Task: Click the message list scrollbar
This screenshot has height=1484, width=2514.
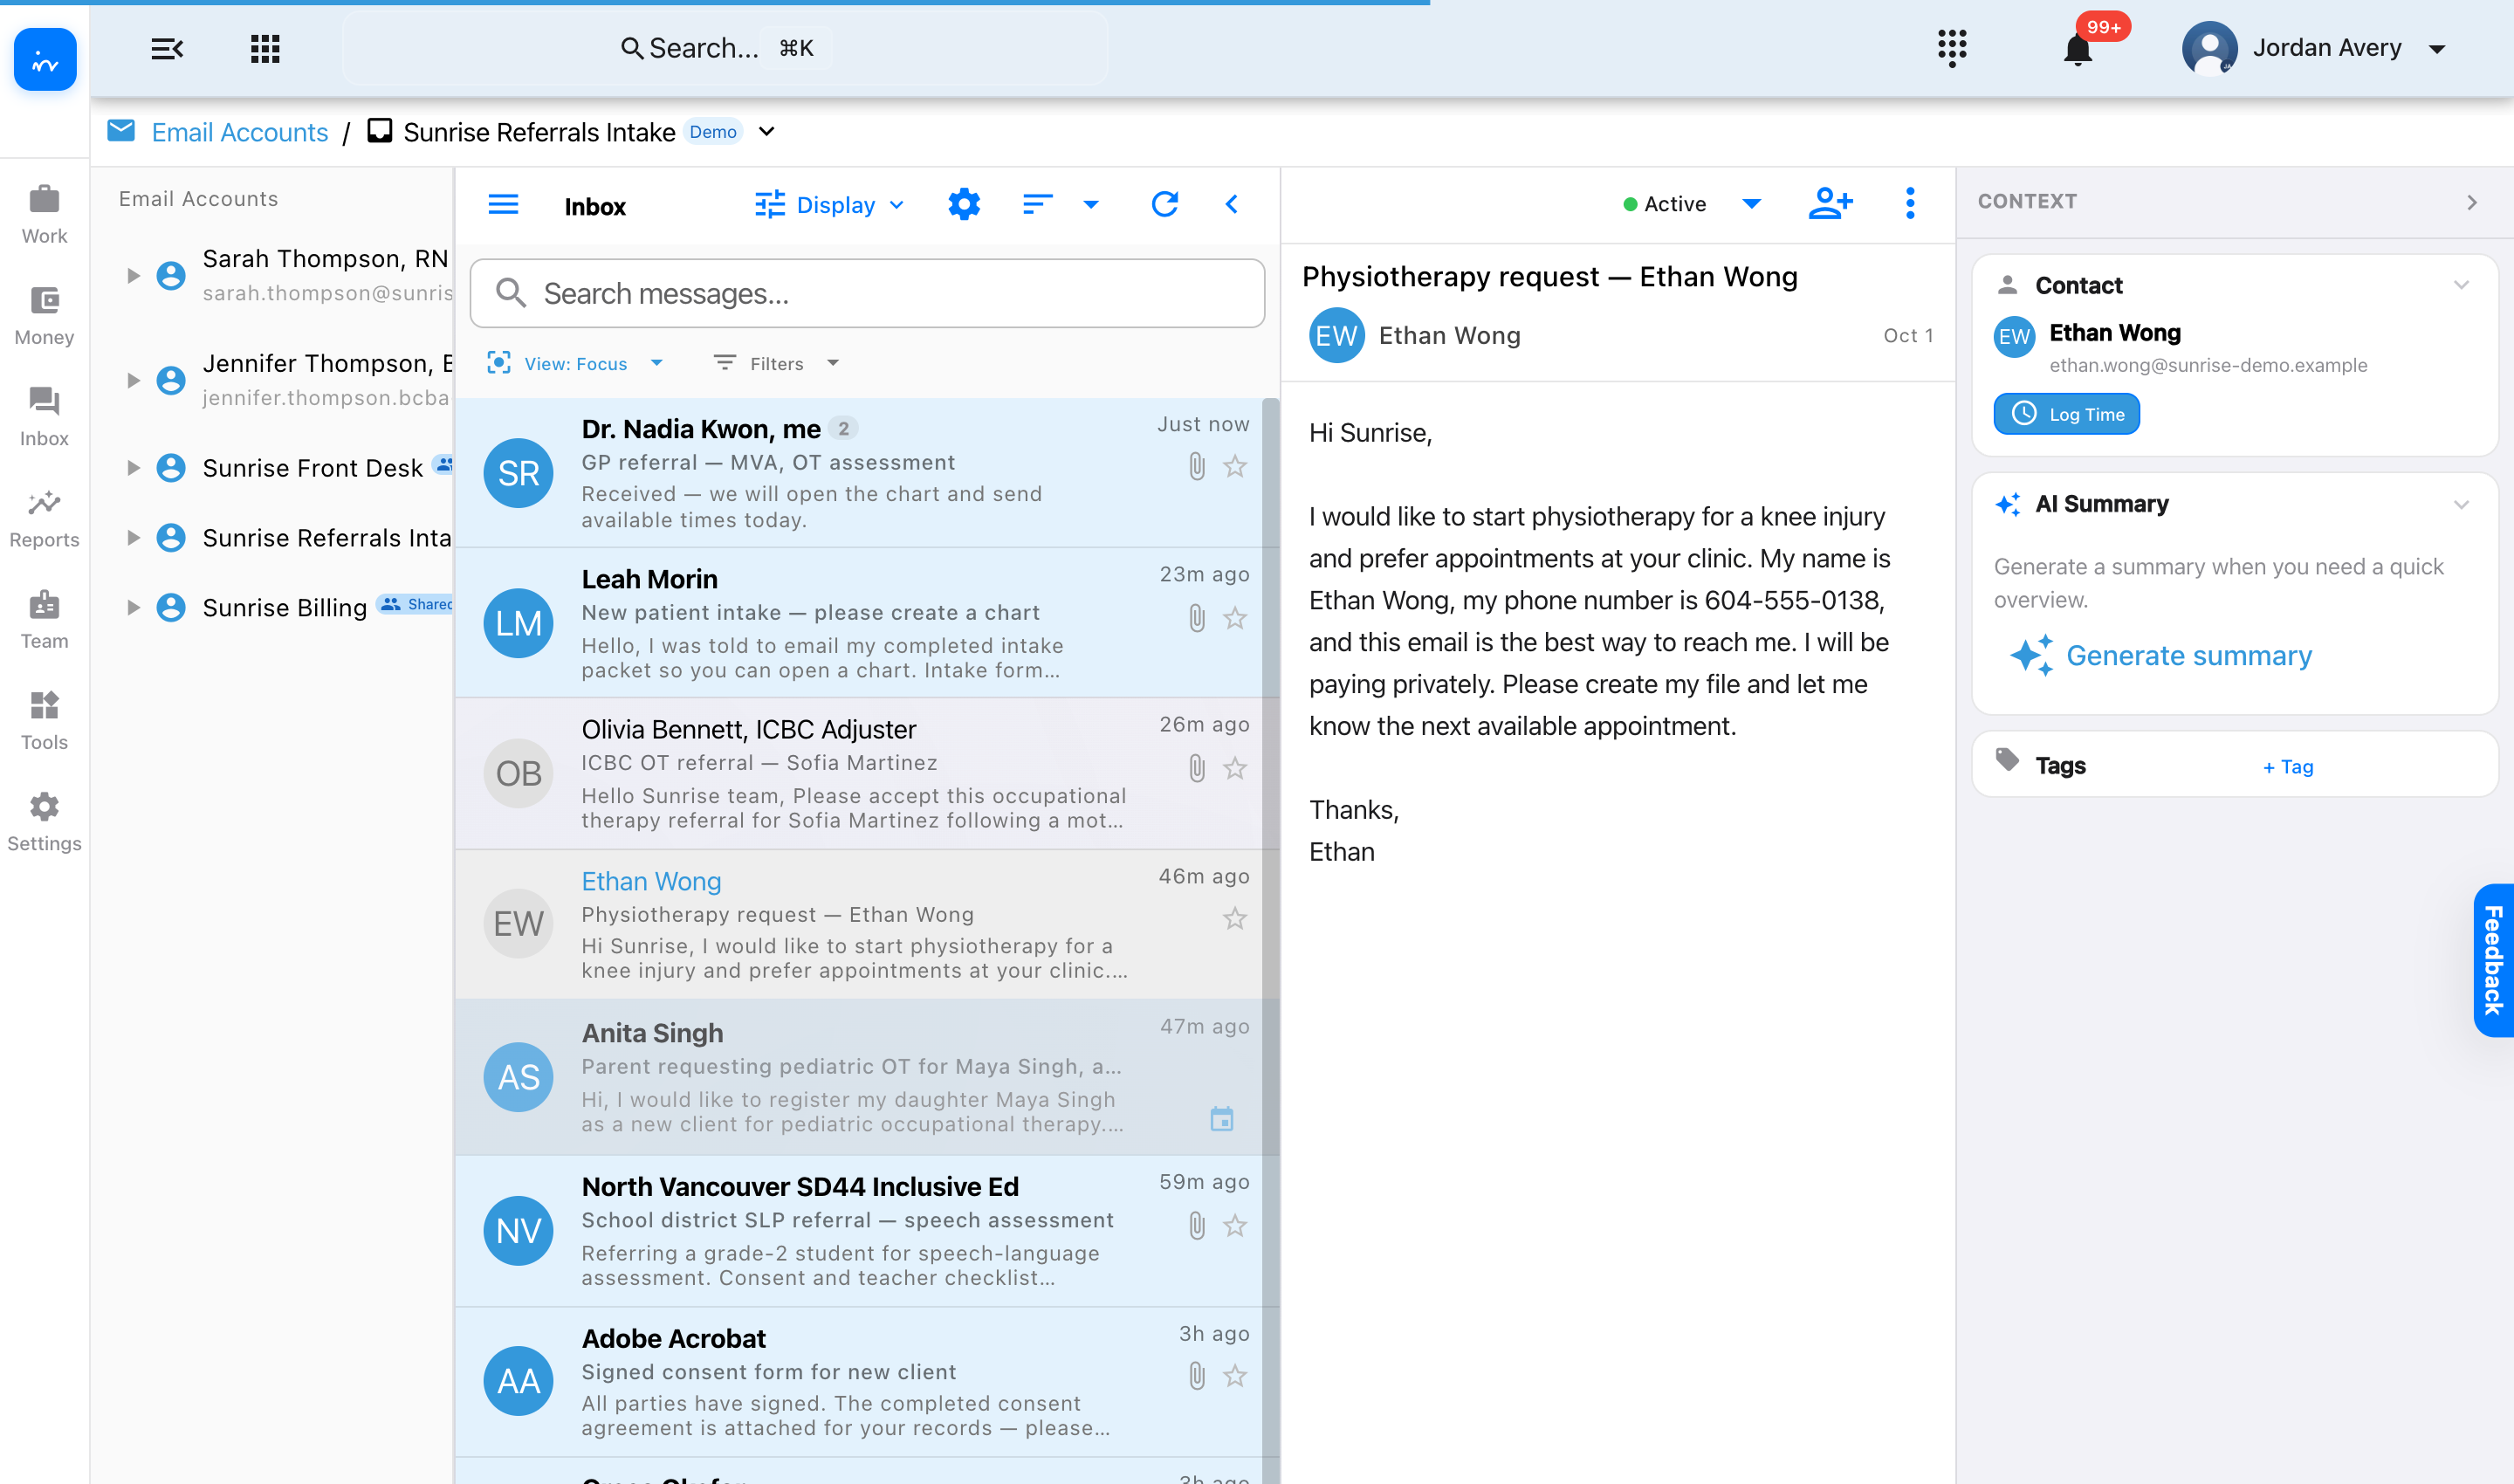Action: (1270, 940)
